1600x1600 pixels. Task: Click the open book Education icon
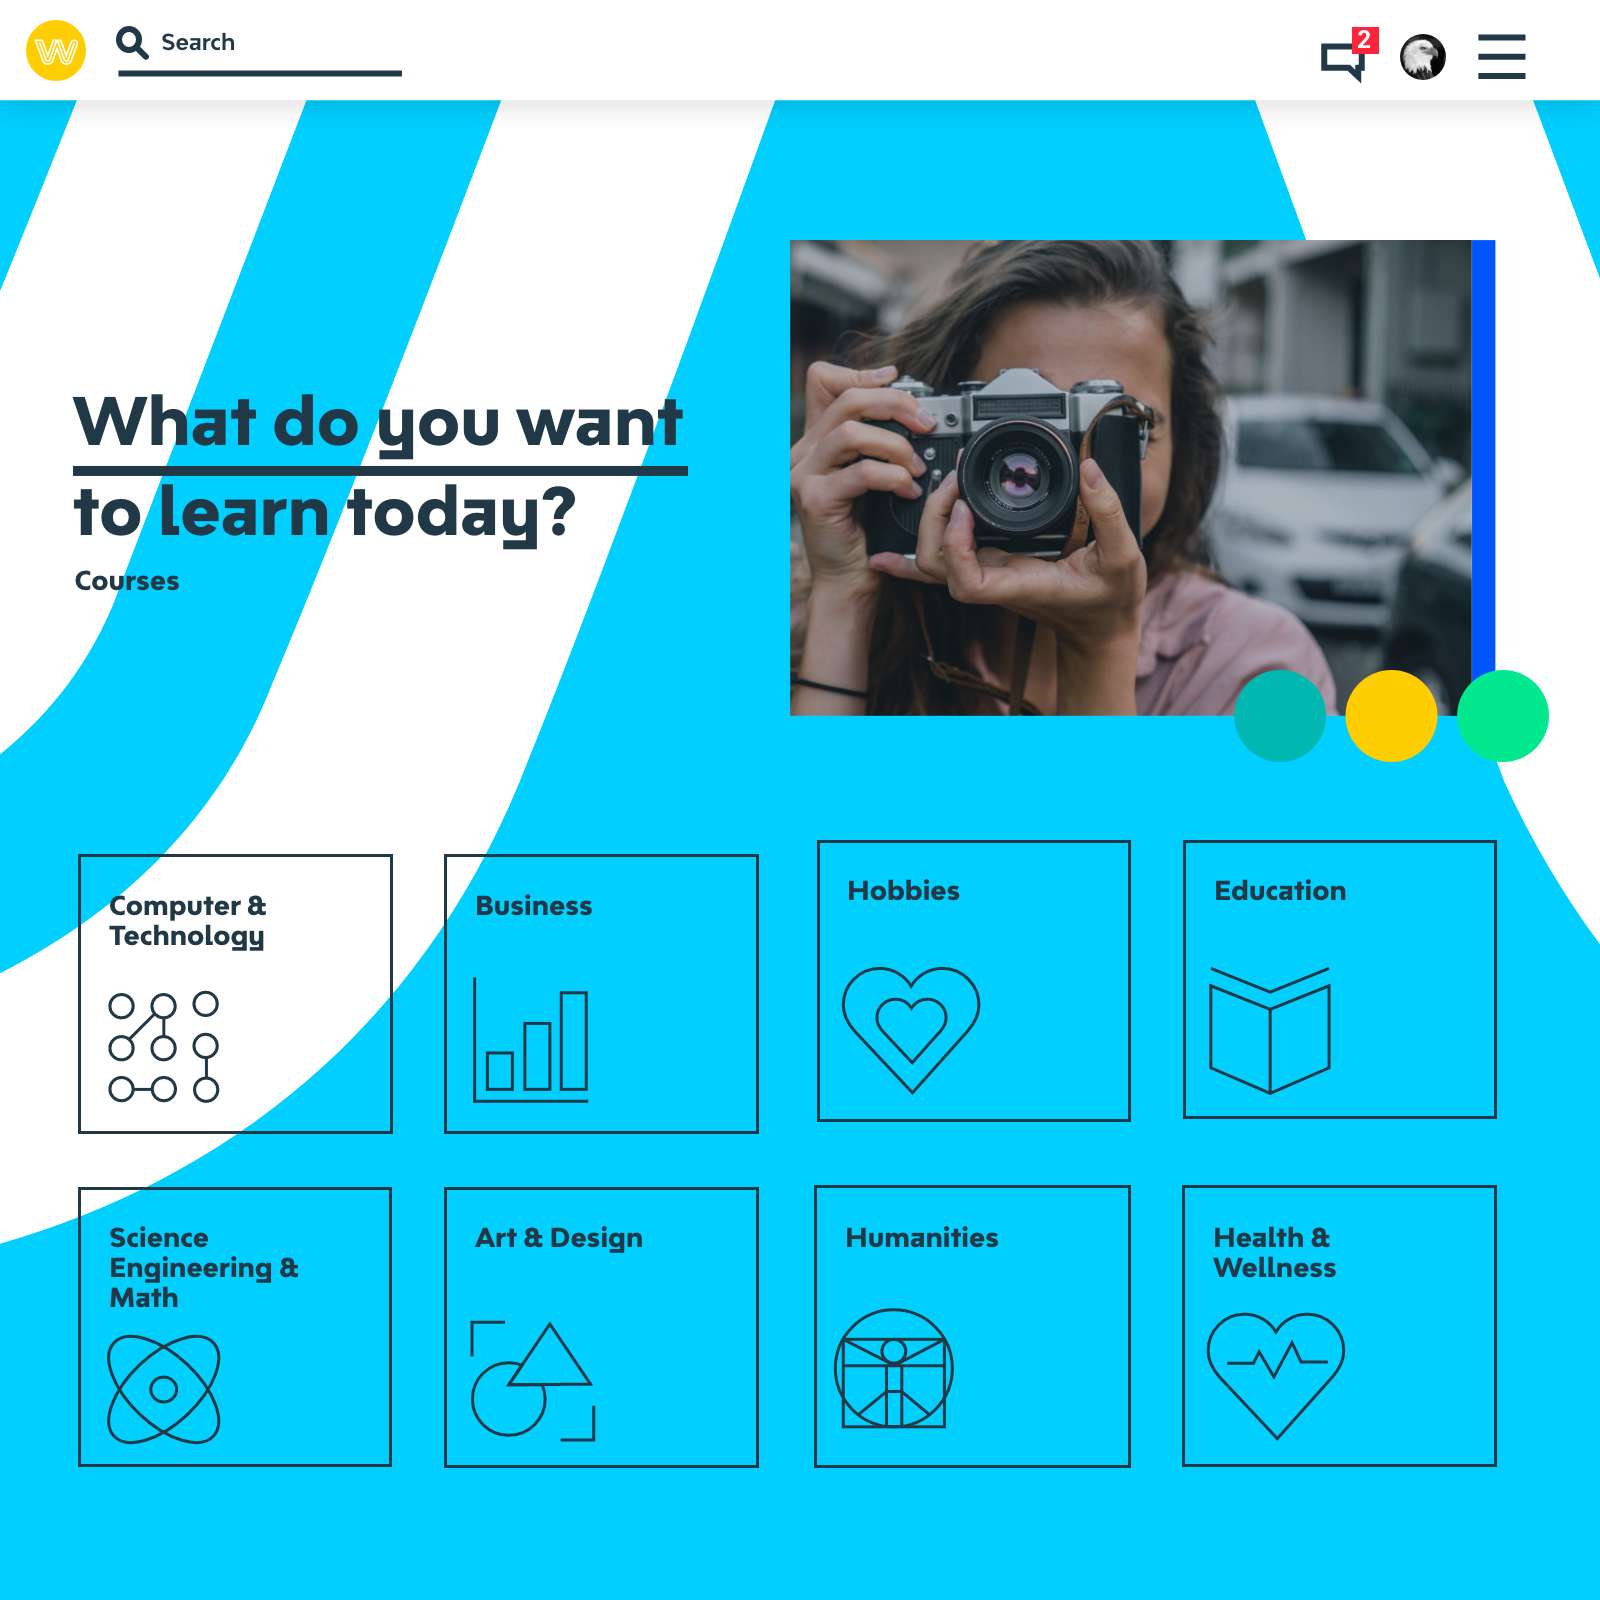pyautogui.click(x=1270, y=1030)
